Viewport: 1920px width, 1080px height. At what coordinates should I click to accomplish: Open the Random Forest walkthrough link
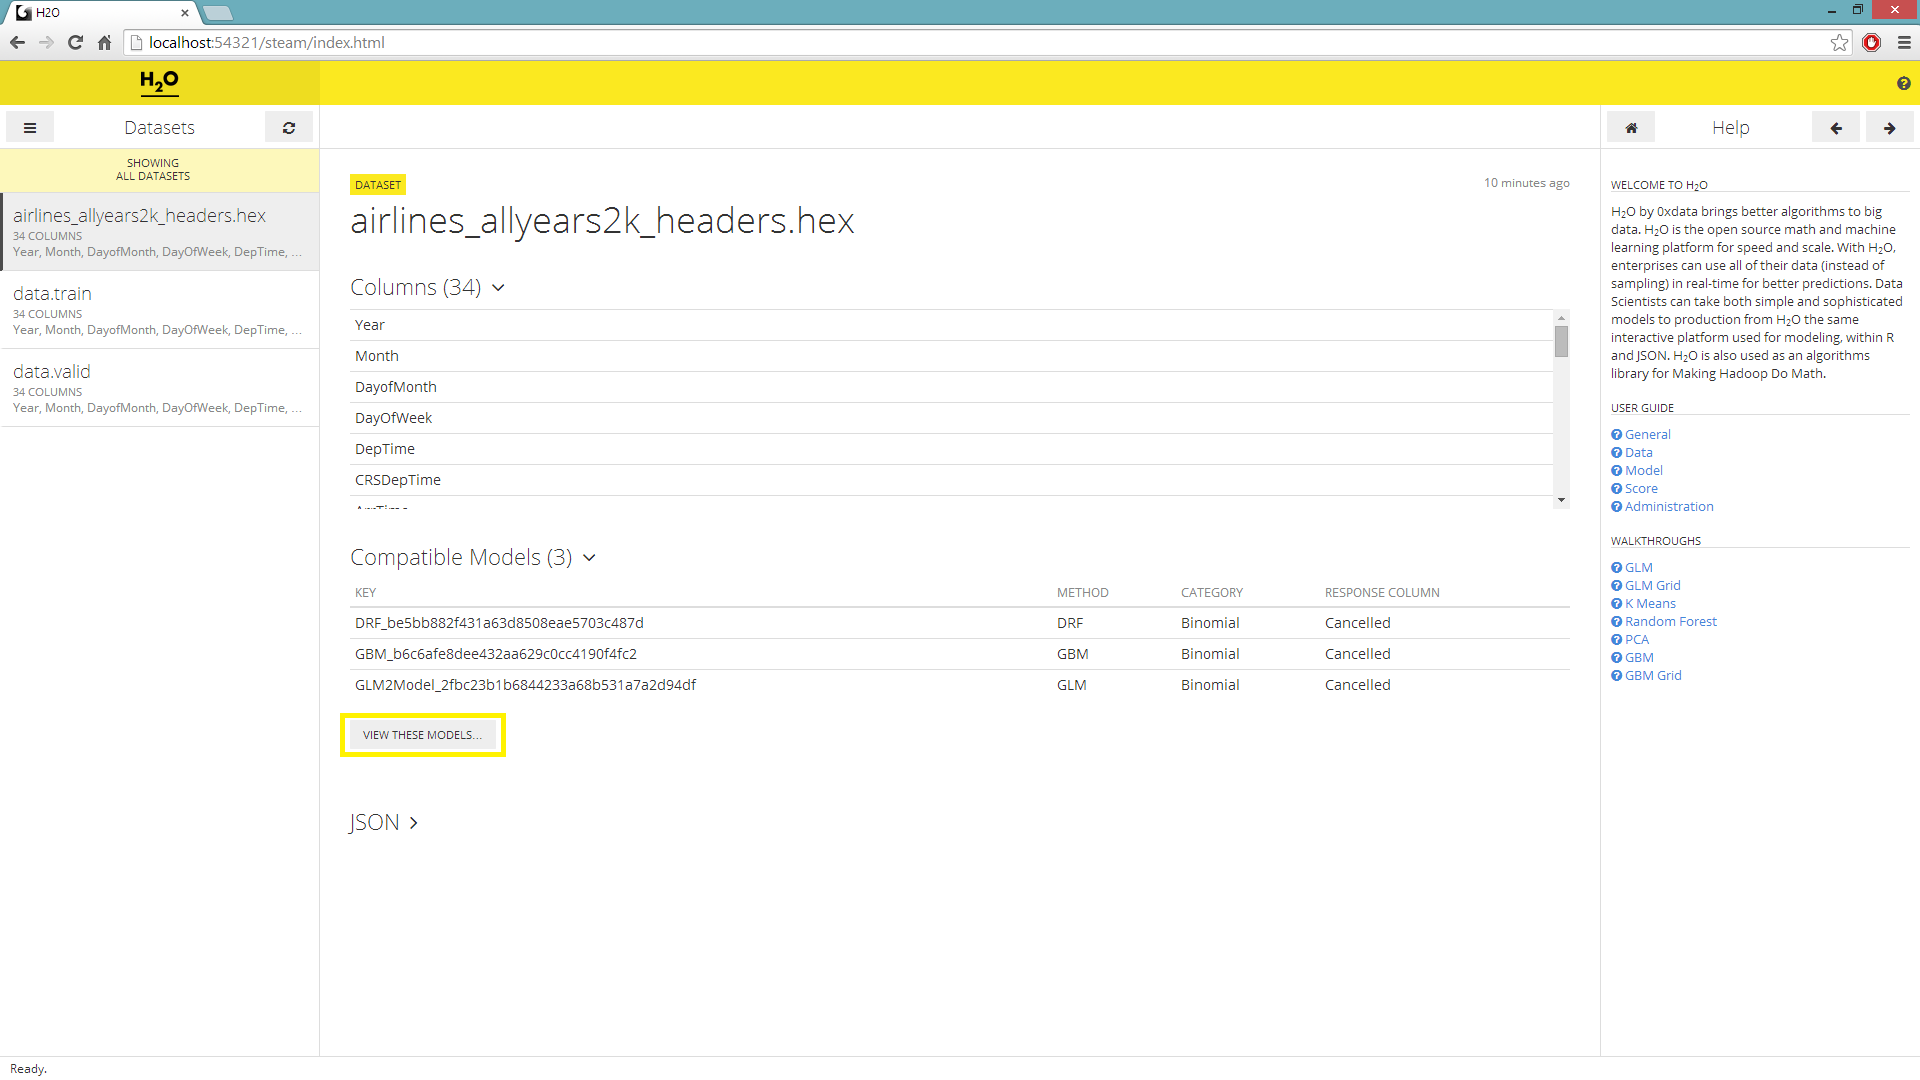(1670, 622)
